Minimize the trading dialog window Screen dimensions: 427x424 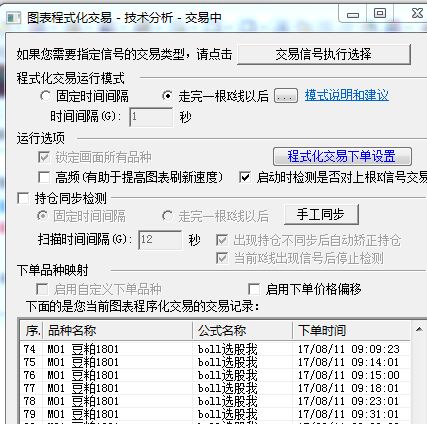click(x=352, y=14)
